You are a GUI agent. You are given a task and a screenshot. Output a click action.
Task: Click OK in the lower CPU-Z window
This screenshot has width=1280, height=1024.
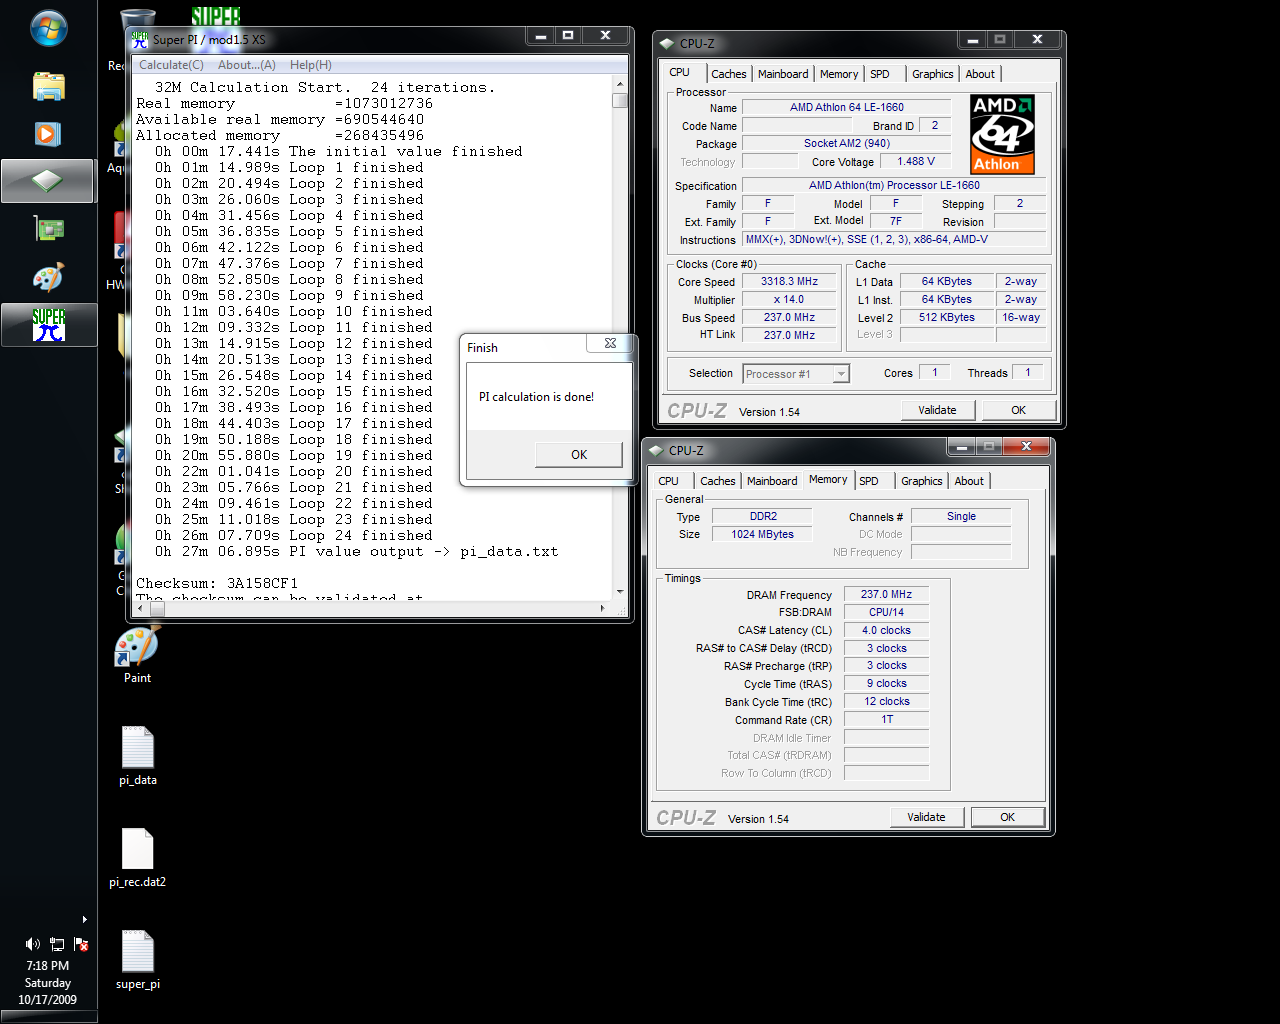(x=1007, y=817)
